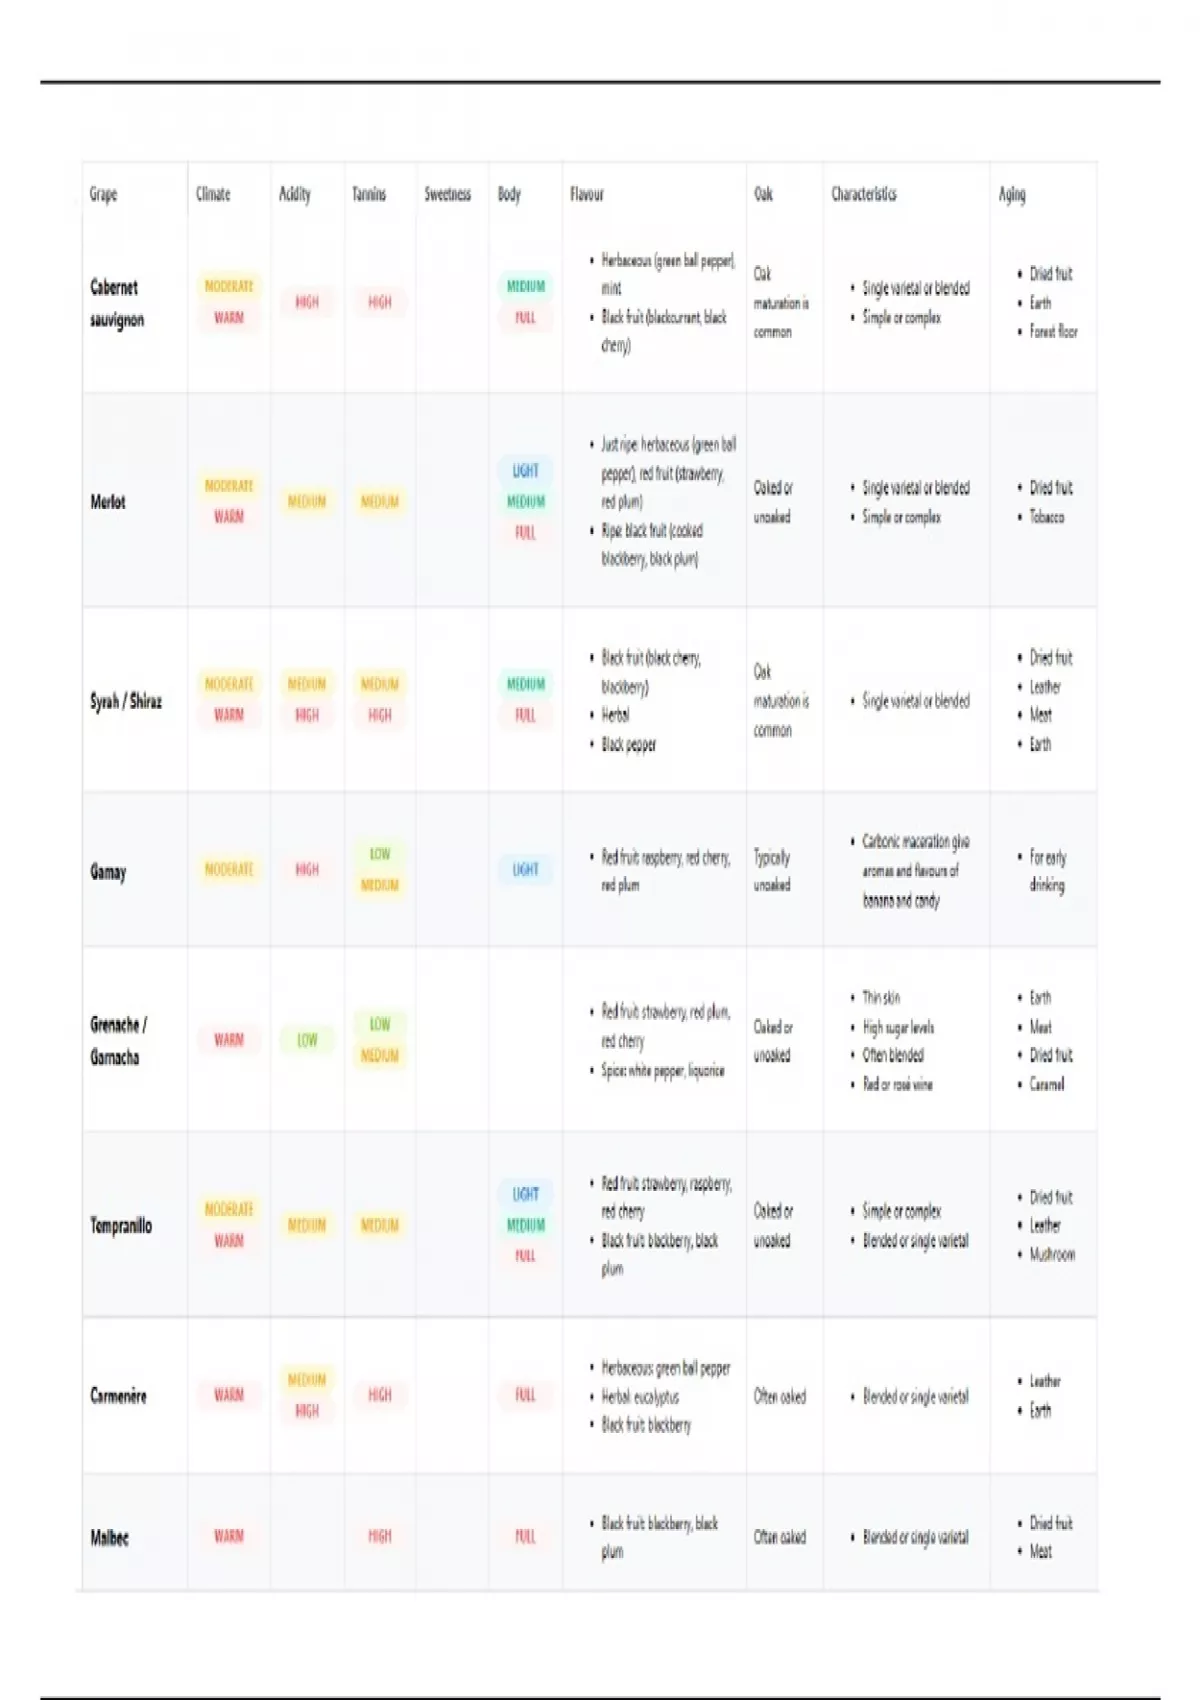Screen dimensions: 1200x1700
Task: Select the Gamay row label
Action: point(108,871)
